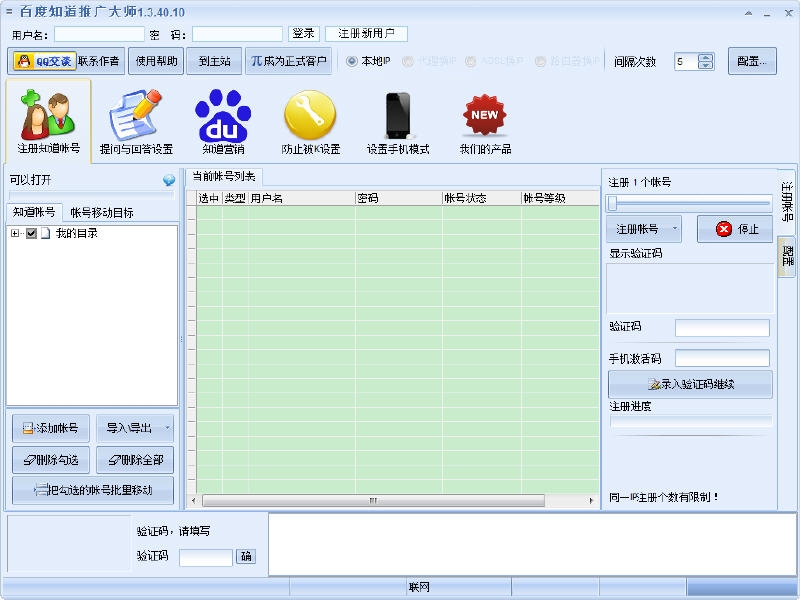The image size is (800, 600).
Task: Select the 本地IP radio button
Action: [352, 61]
